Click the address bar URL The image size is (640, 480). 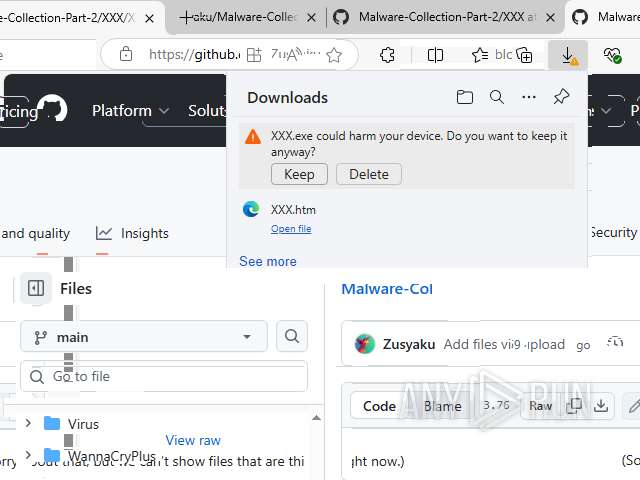[x=194, y=54]
